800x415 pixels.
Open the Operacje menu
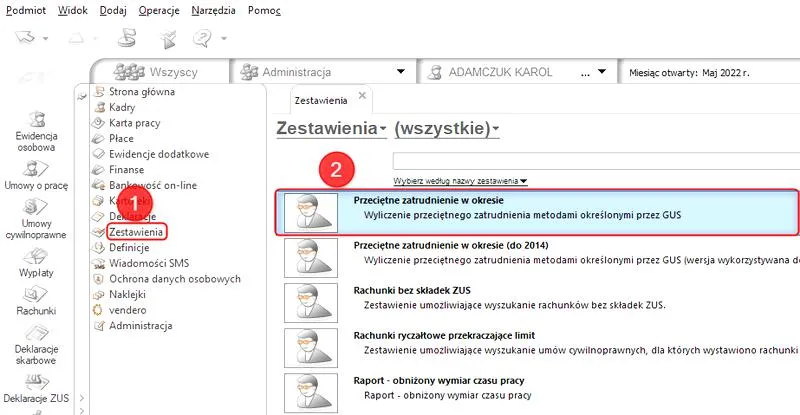[159, 10]
